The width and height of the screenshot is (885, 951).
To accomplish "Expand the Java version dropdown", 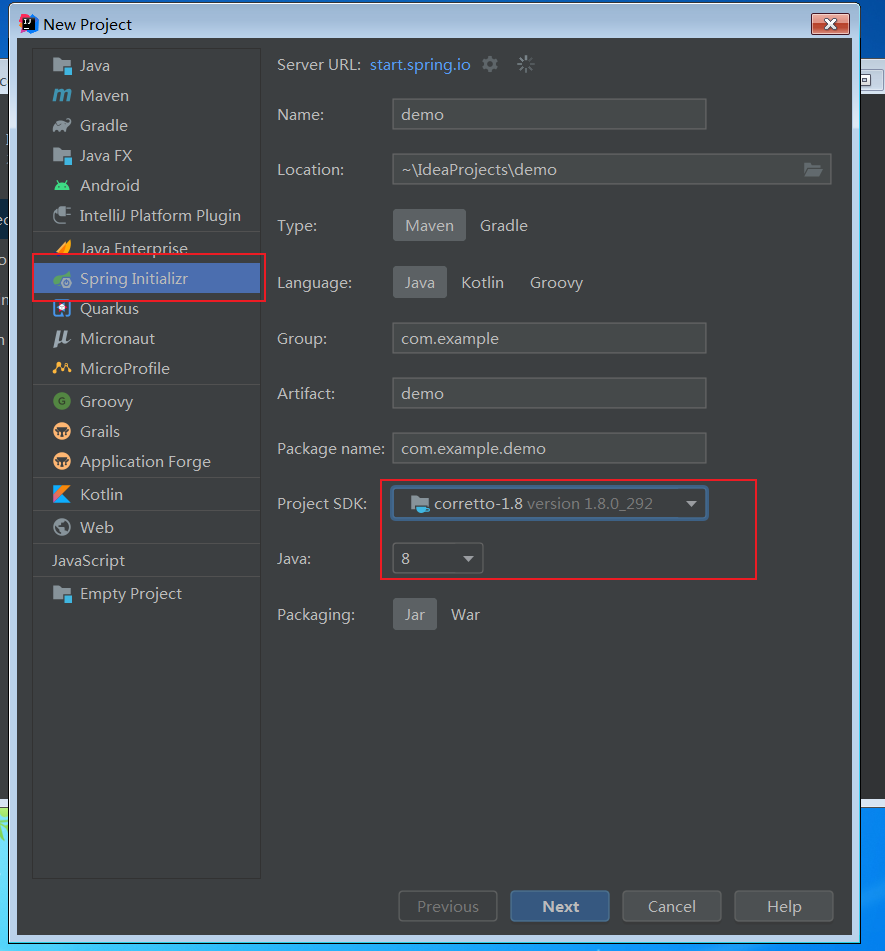I will (x=438, y=559).
